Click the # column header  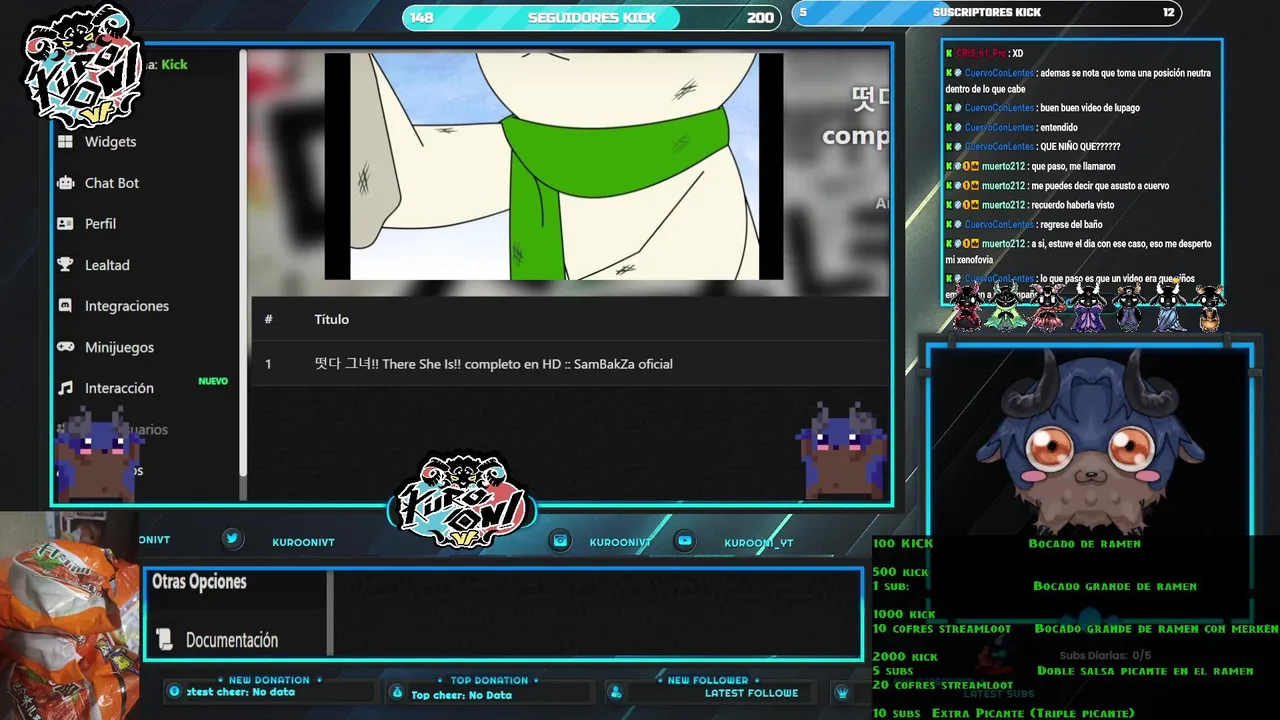[268, 319]
